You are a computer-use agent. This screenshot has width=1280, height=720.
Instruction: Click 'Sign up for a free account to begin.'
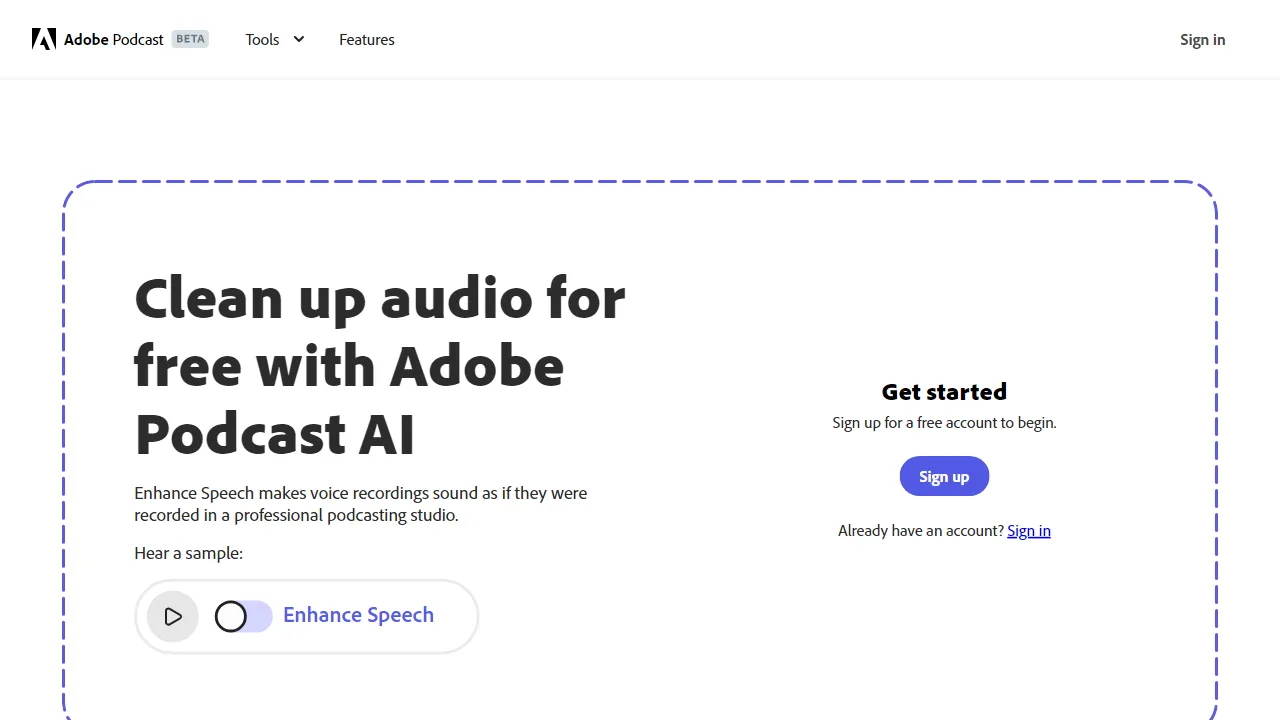[944, 423]
